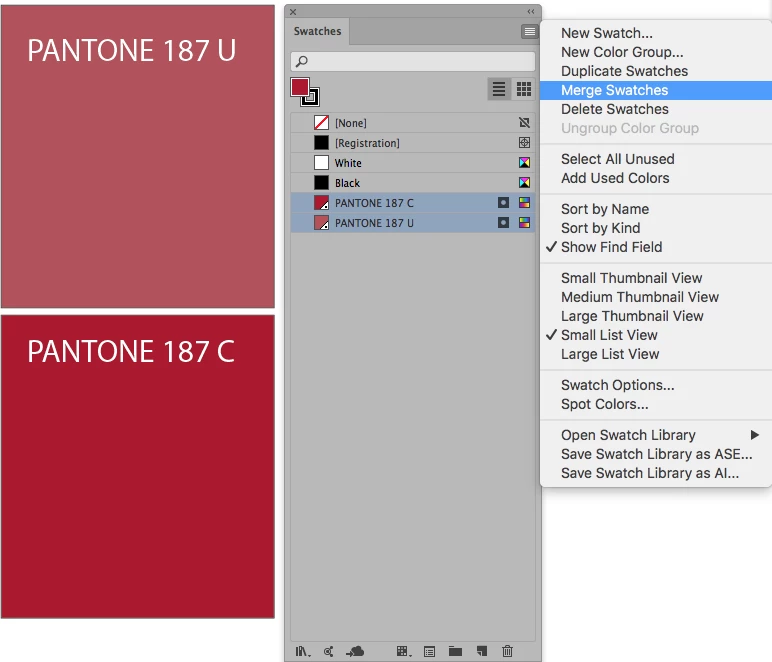The image size is (772, 662).
Task: Click the Delete Swatch trash icon
Action: click(x=507, y=651)
